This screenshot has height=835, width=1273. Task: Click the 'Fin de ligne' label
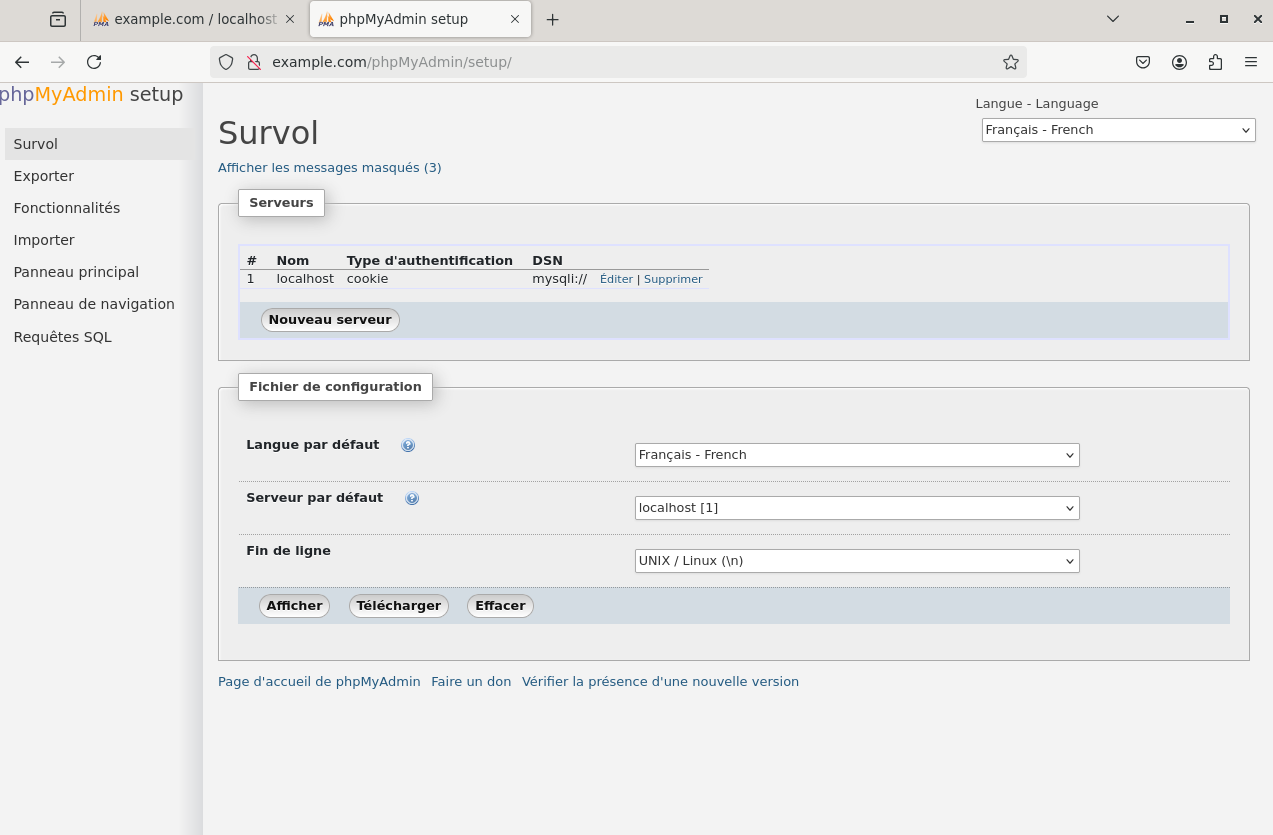click(288, 551)
